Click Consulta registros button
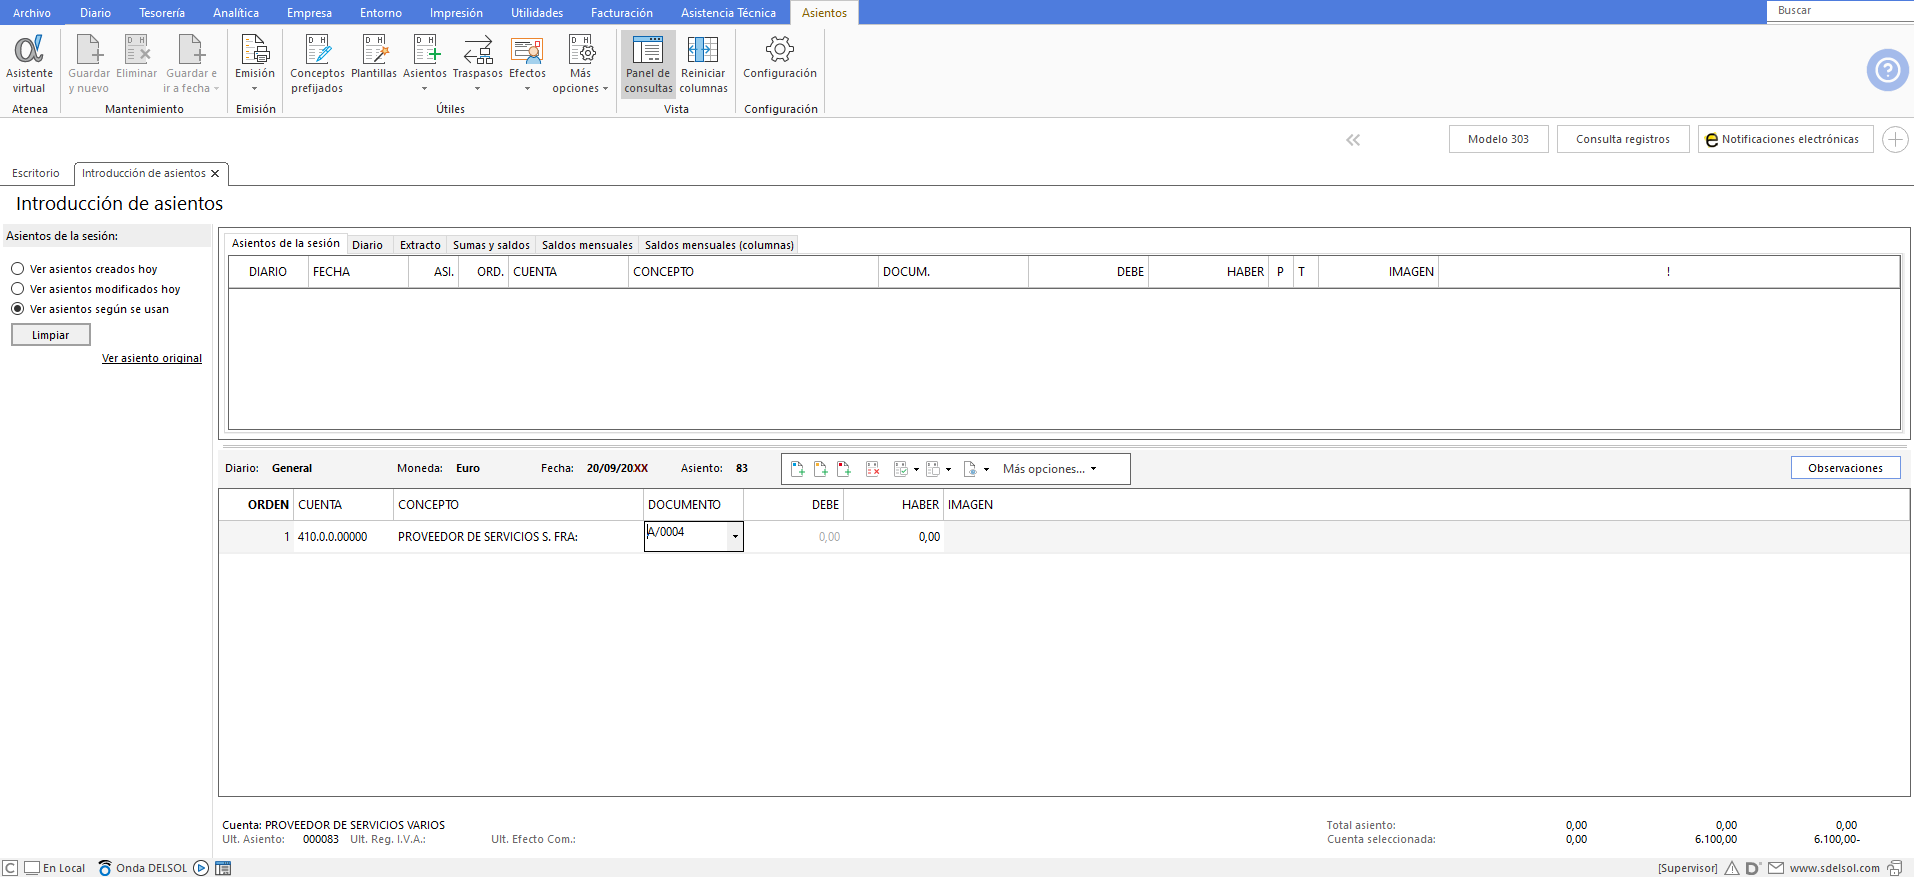This screenshot has height=877, width=1914. (1623, 139)
